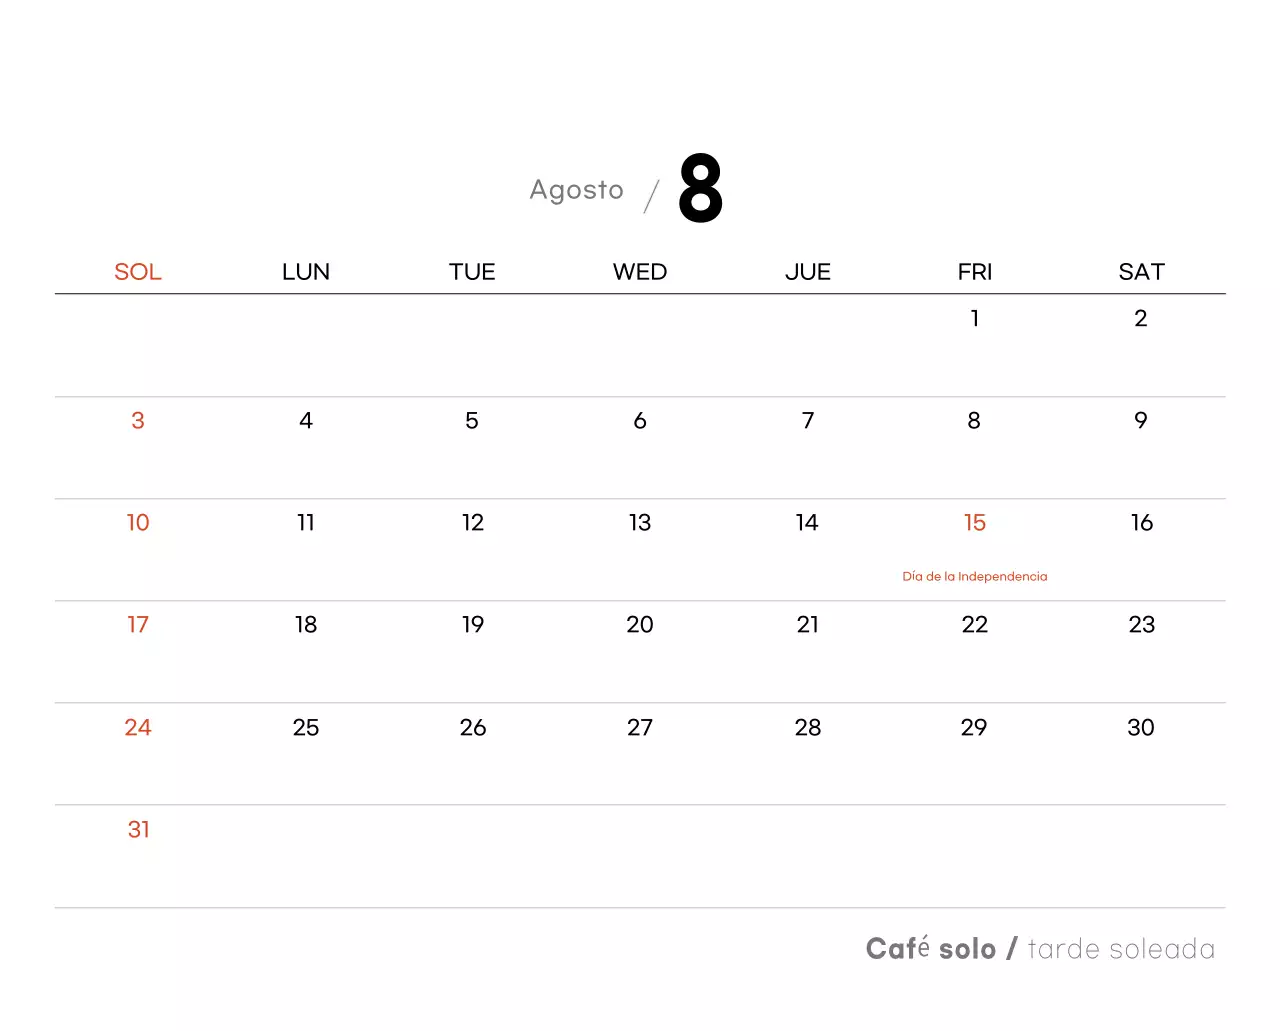The image size is (1280, 1031).
Task: Click the Café solo footer text
Action: [x=931, y=949]
